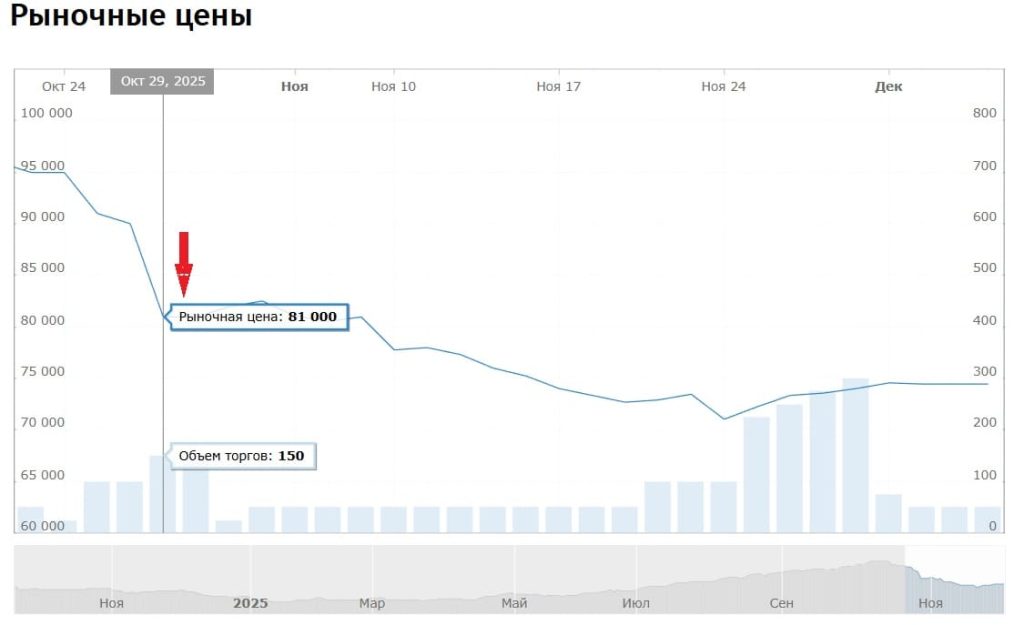Click the highlighted range in the navigator strip
The height and width of the screenshot is (625, 1024).
(953, 580)
